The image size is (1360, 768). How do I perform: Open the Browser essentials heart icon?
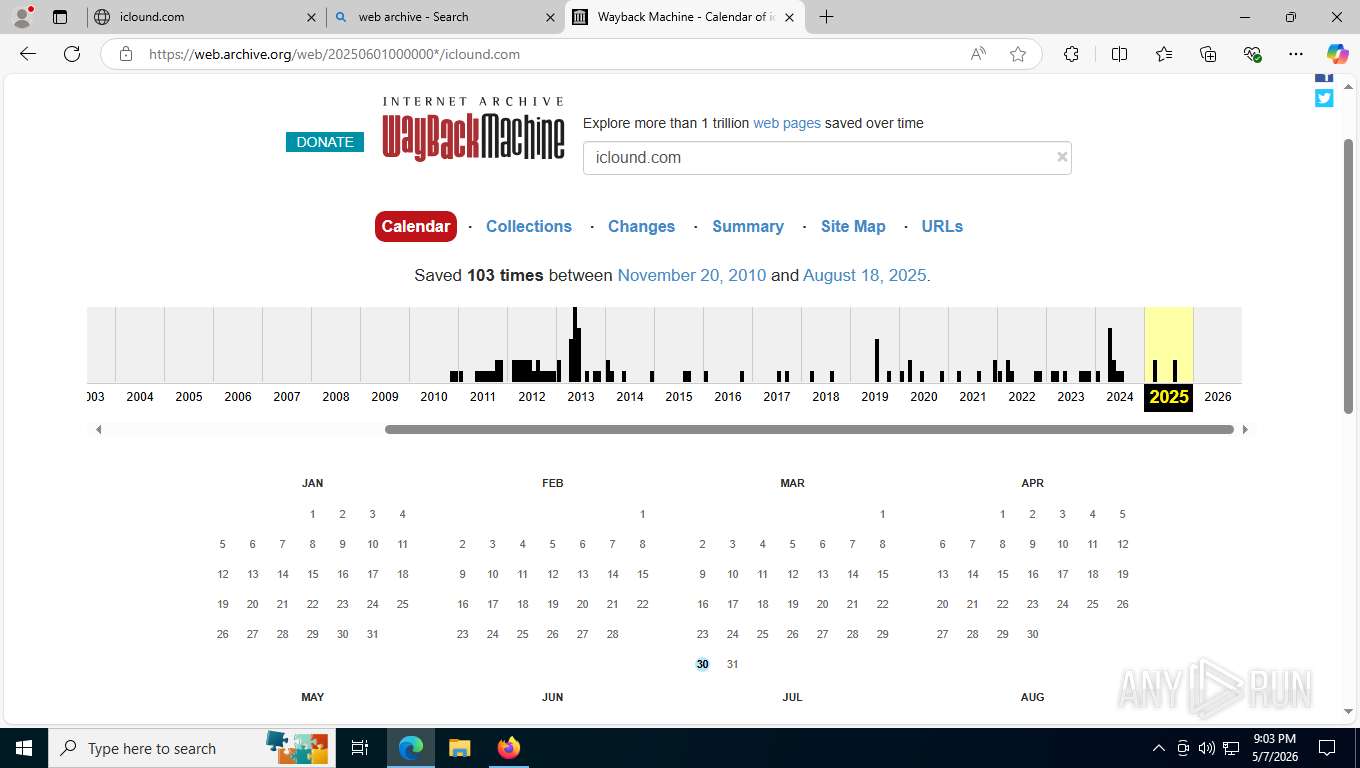point(1252,54)
